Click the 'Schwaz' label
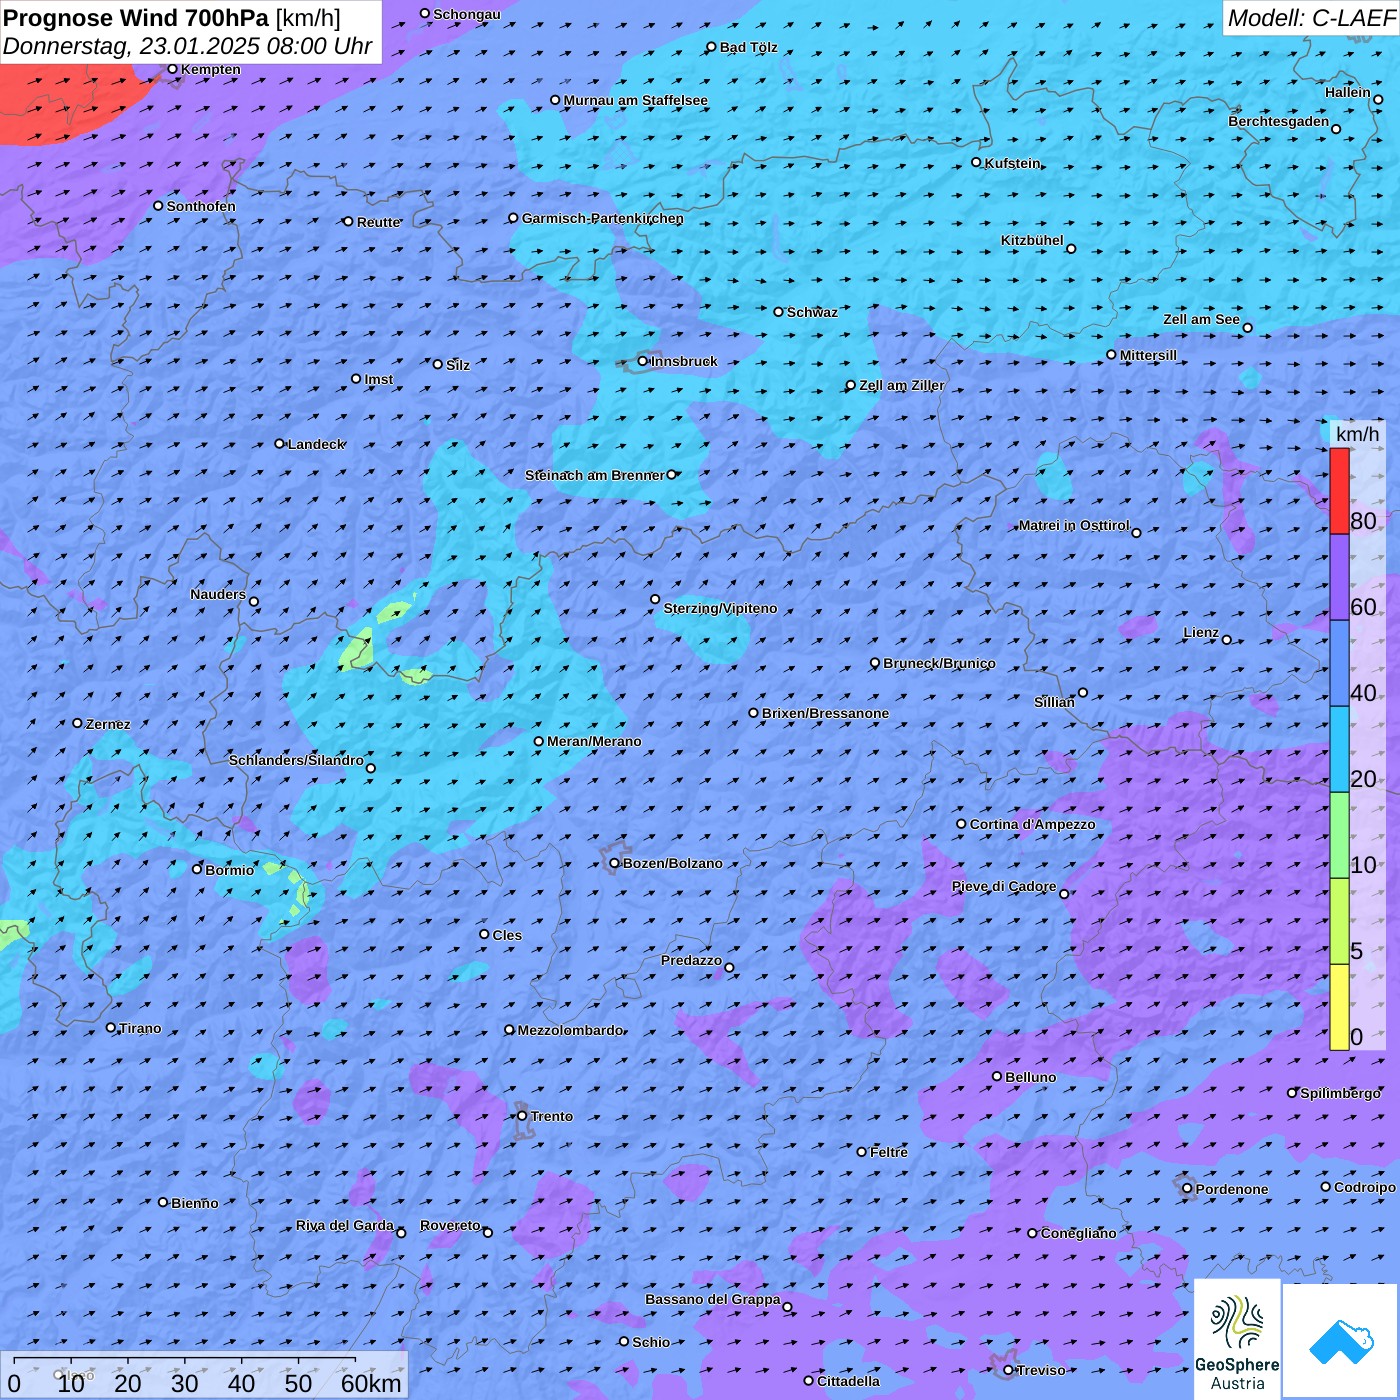Image resolution: width=1400 pixels, height=1400 pixels. [812, 312]
